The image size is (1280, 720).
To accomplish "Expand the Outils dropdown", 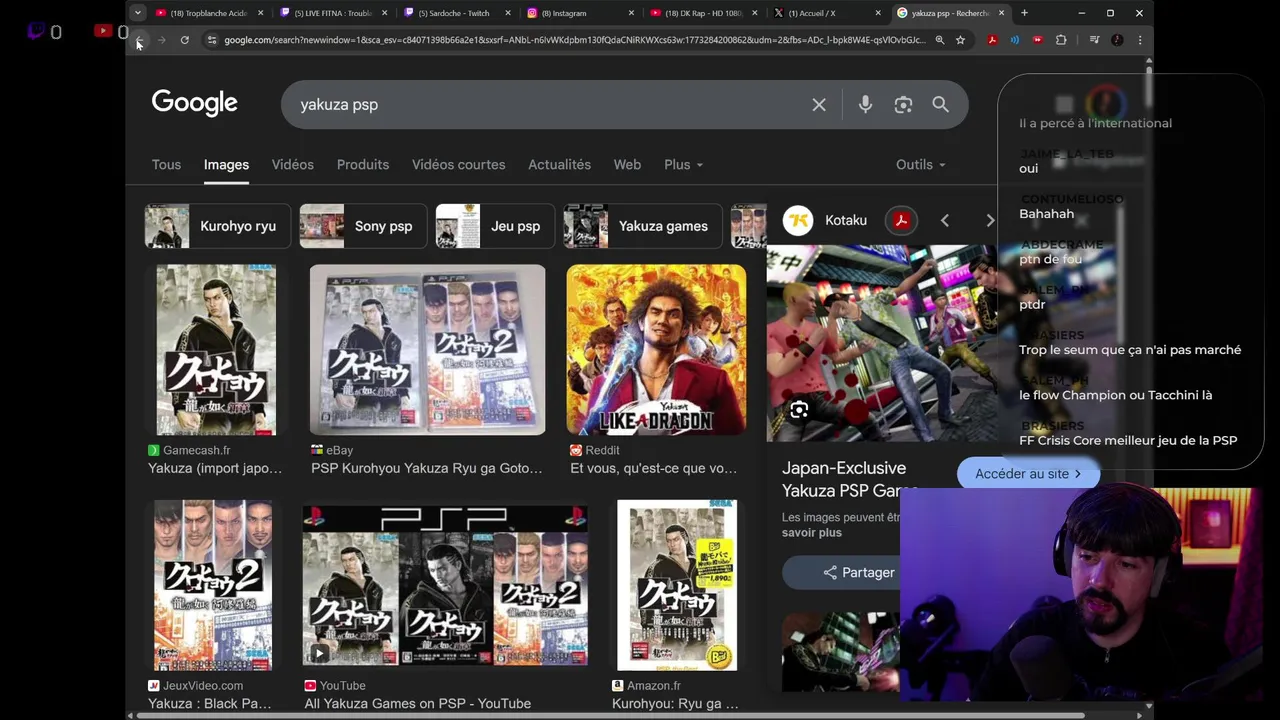I will point(920,164).
